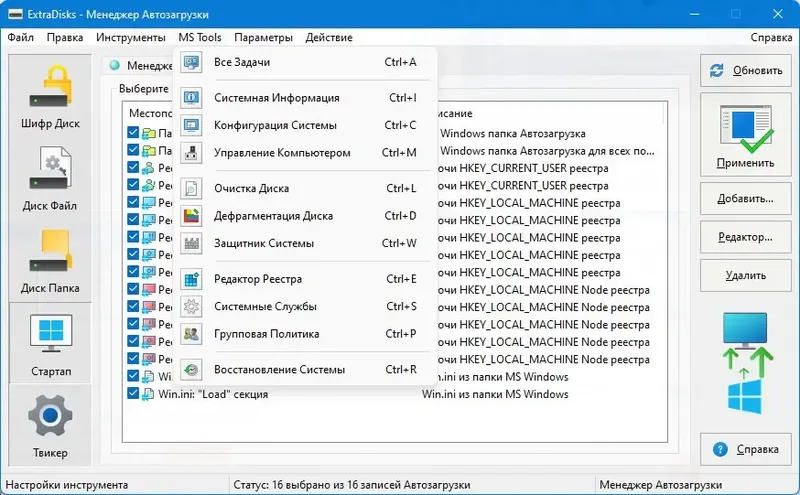Image resolution: width=800 pixels, height=495 pixels.
Task: Uncheck the last Win.ini entry above Load
Action: tap(134, 377)
